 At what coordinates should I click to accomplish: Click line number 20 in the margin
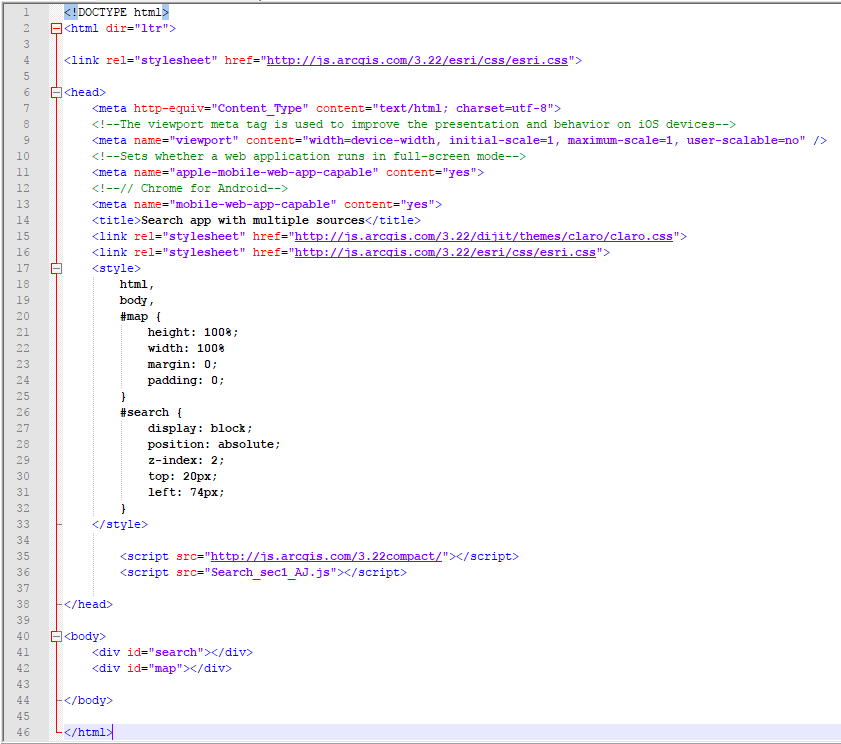tap(23, 316)
